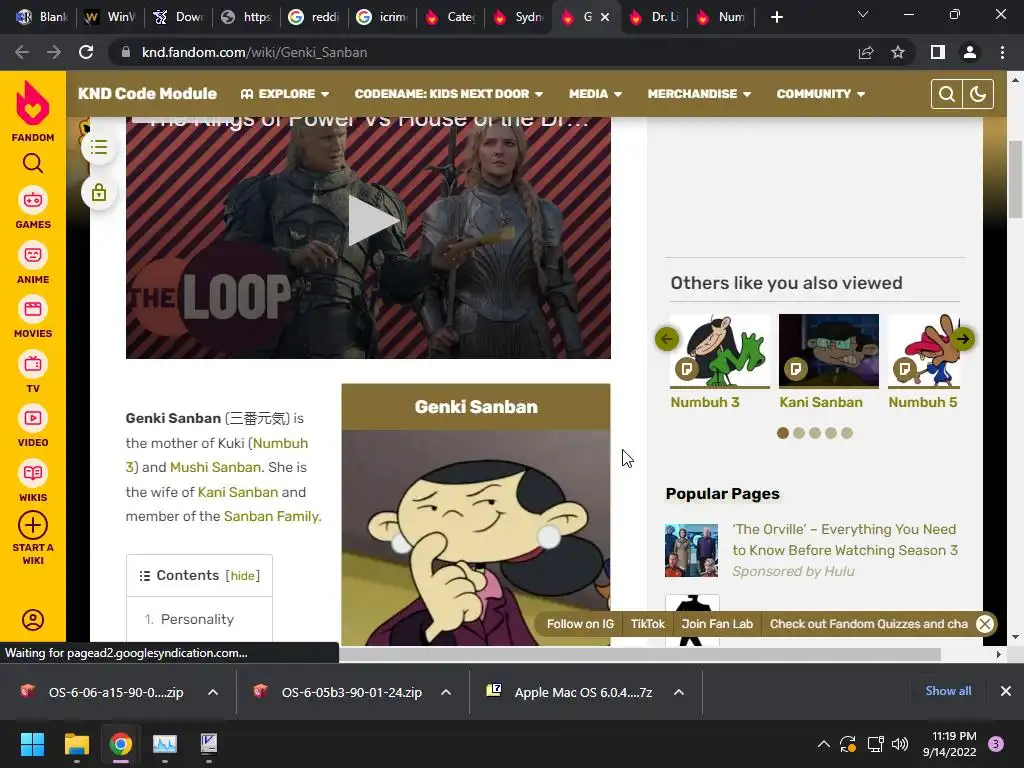
Task: Open the table of contents list icon
Action: [x=99, y=148]
